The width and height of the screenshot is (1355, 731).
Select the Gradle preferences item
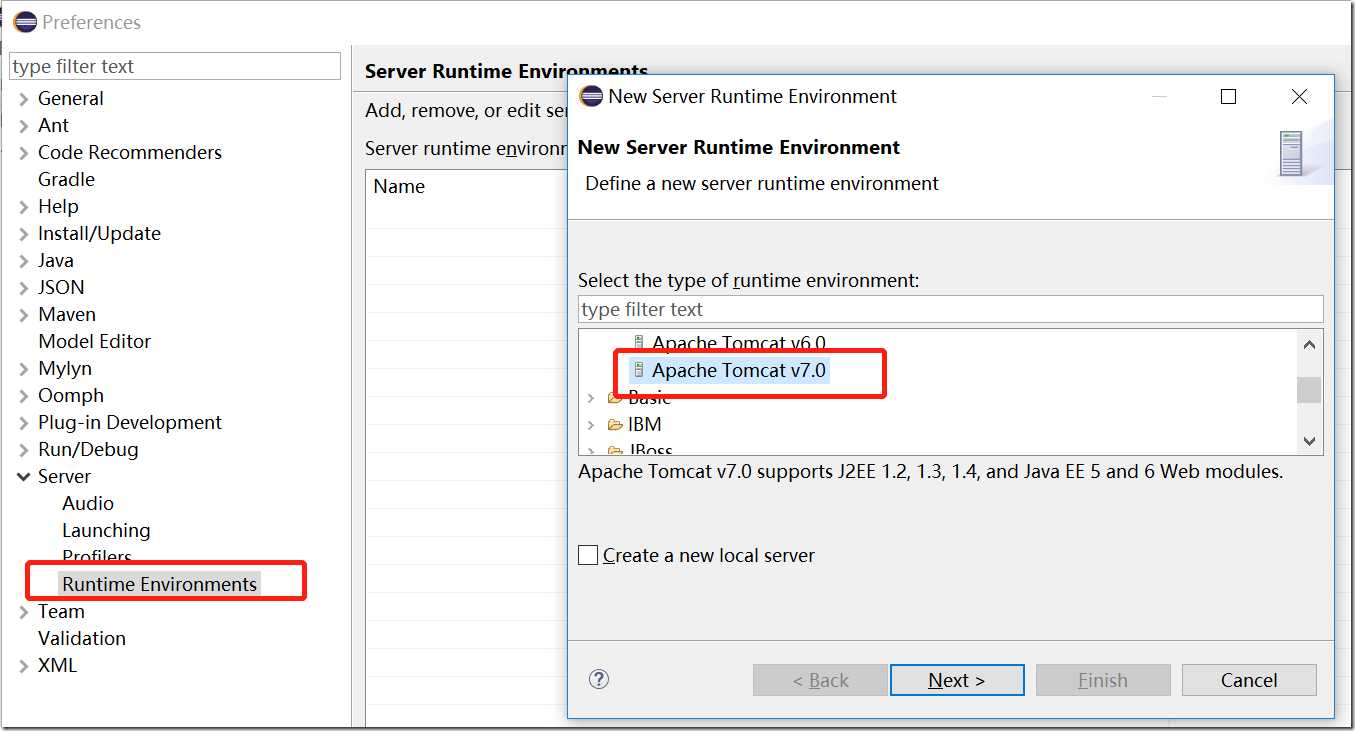pyautogui.click(x=66, y=180)
